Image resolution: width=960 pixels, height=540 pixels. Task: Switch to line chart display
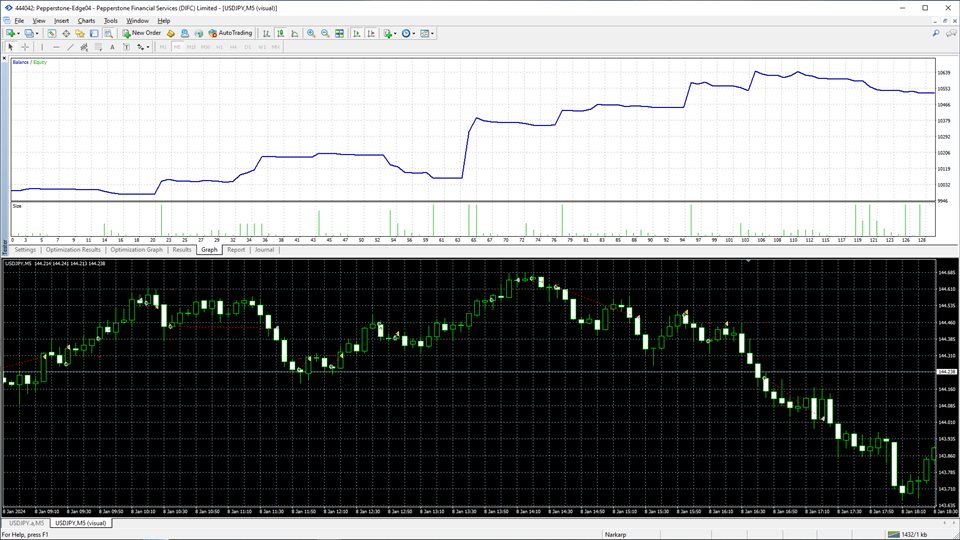click(x=294, y=33)
